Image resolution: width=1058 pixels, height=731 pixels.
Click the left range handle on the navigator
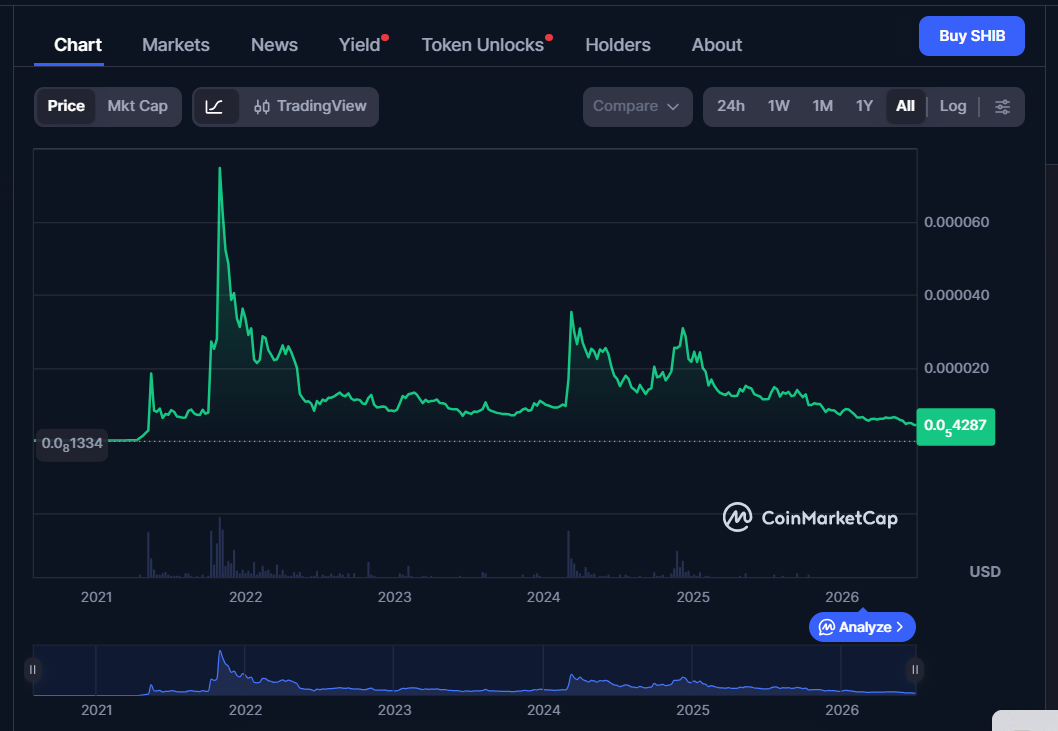point(32,670)
